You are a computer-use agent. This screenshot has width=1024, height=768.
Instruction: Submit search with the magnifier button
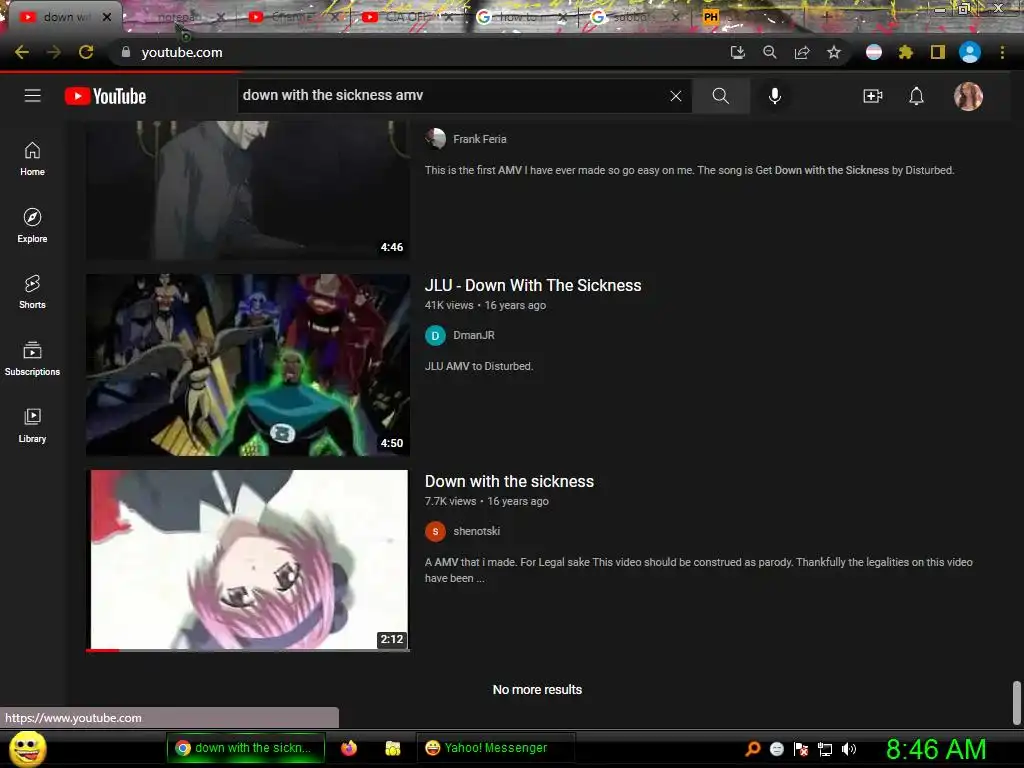(720, 96)
